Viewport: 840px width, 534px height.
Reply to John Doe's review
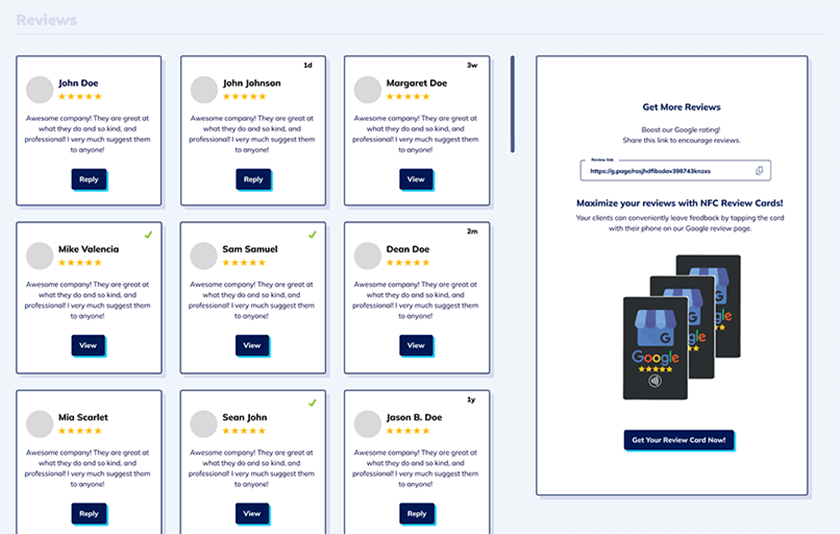[88, 179]
